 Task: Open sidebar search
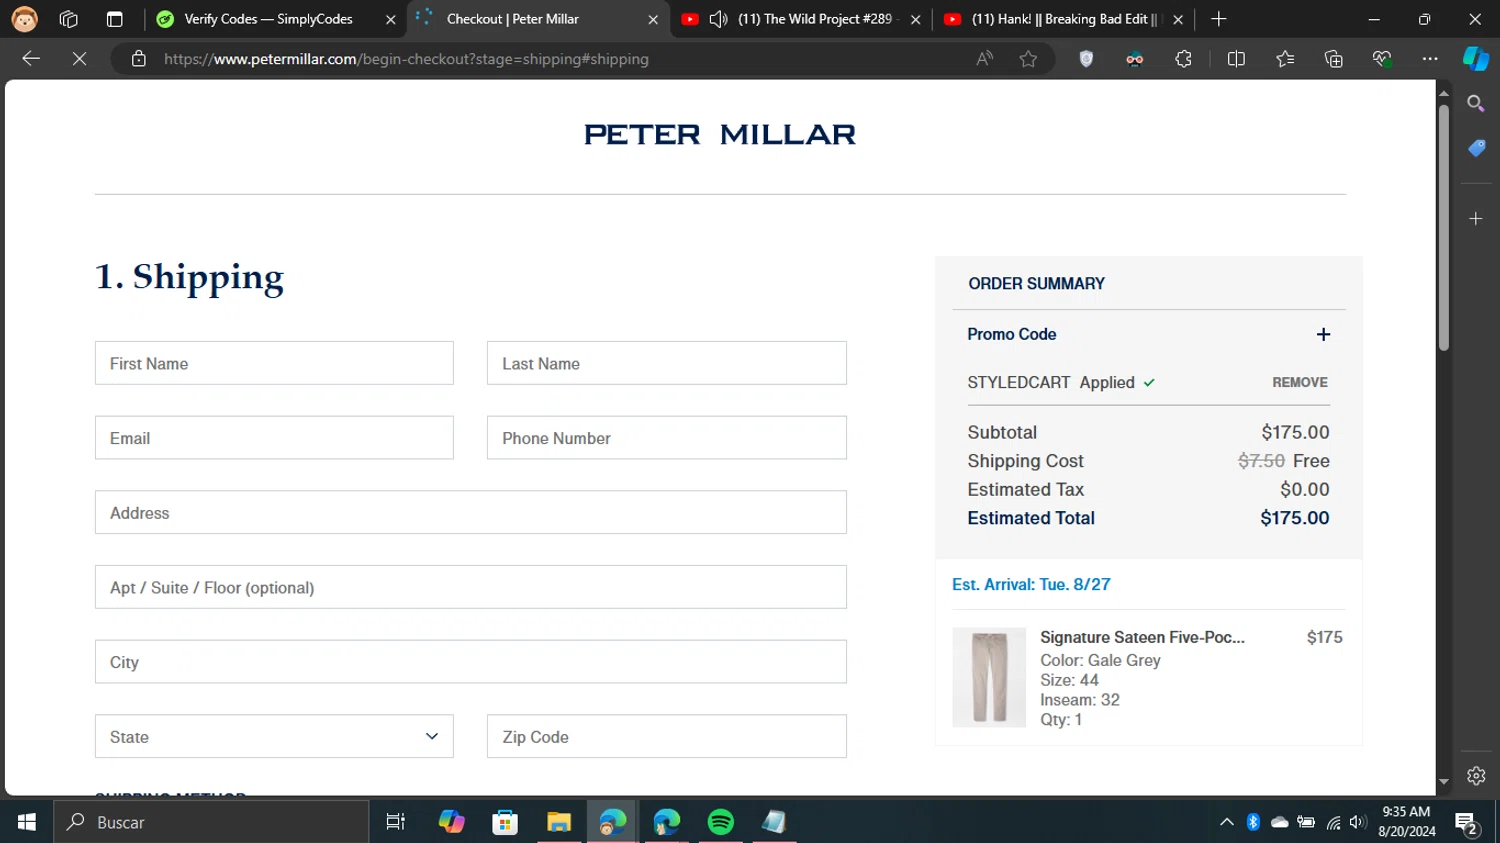click(1476, 103)
